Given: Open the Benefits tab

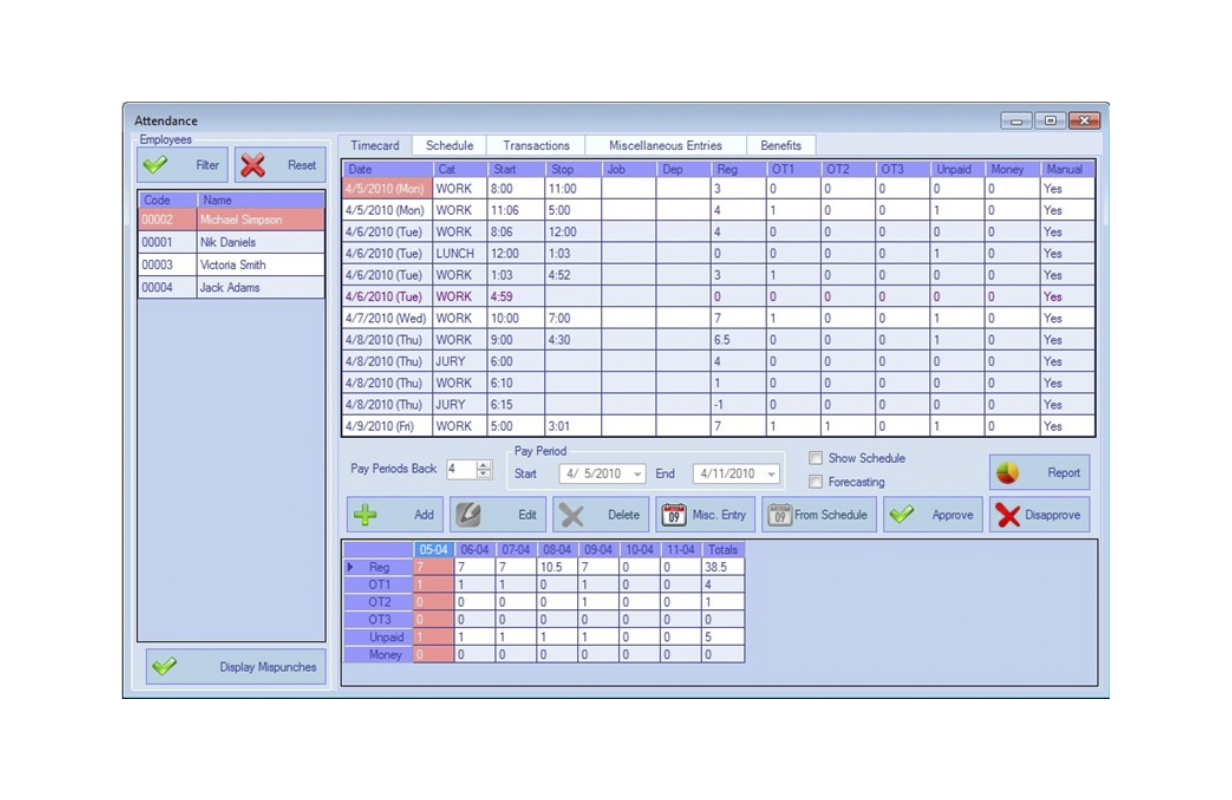Looking at the screenshot, I should 781,146.
